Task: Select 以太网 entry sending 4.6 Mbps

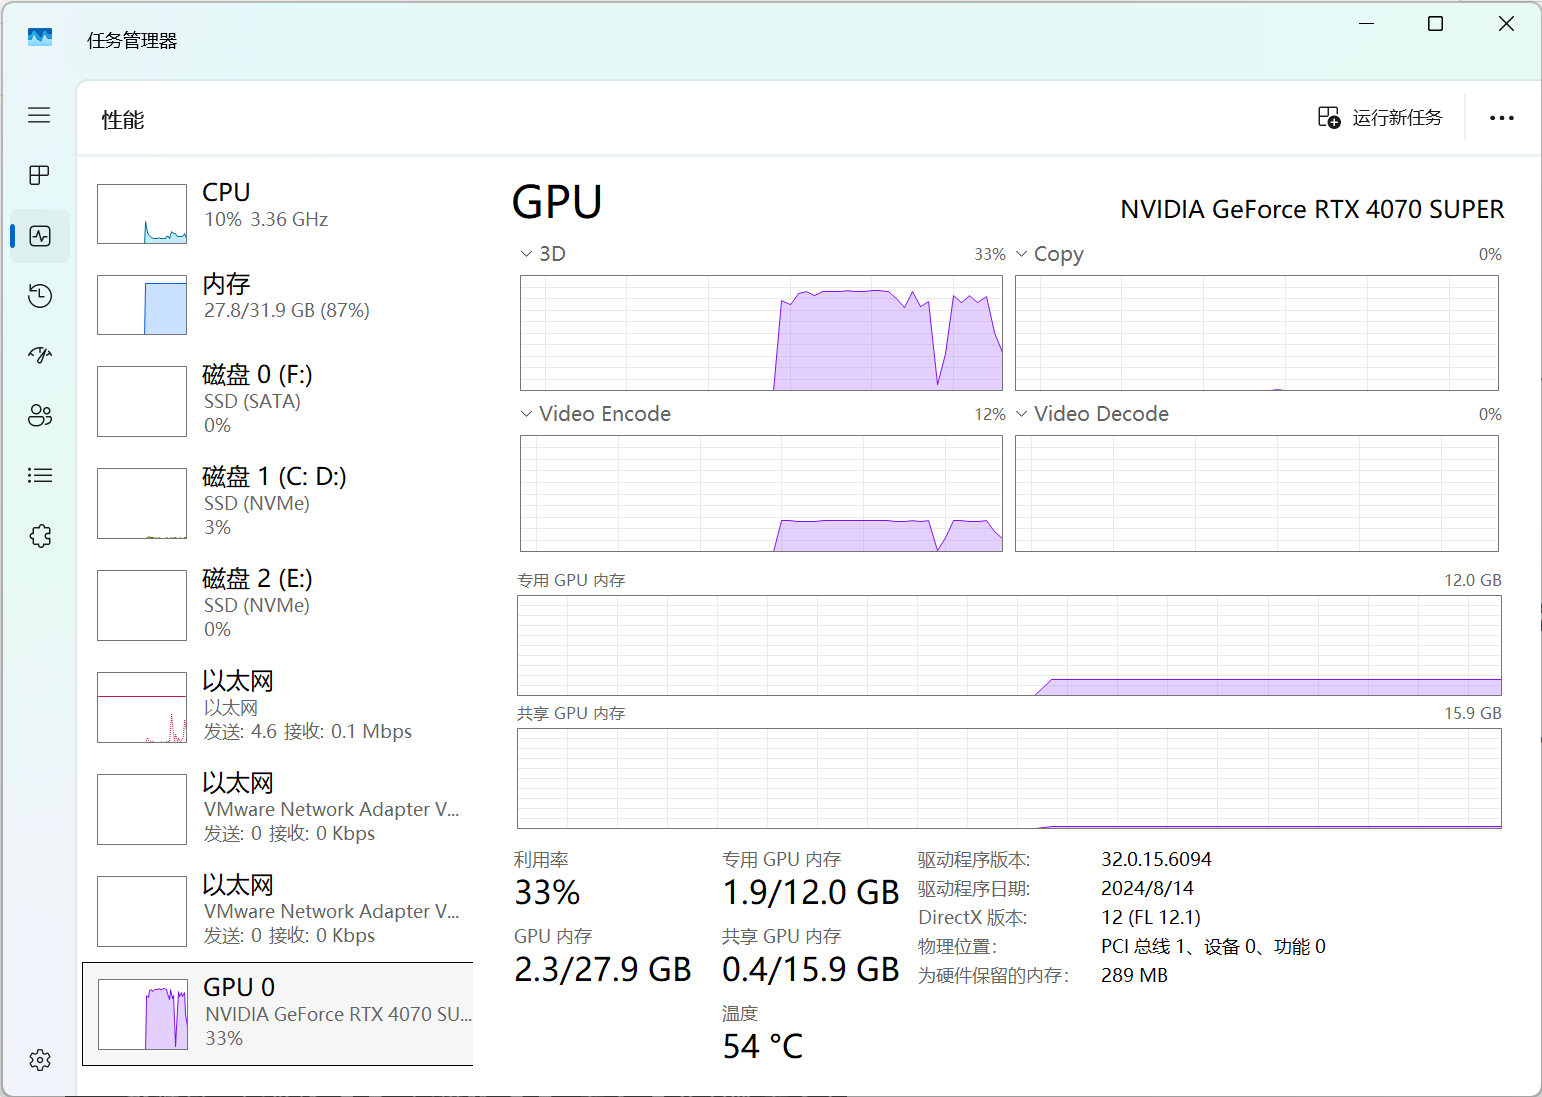Action: (278, 706)
